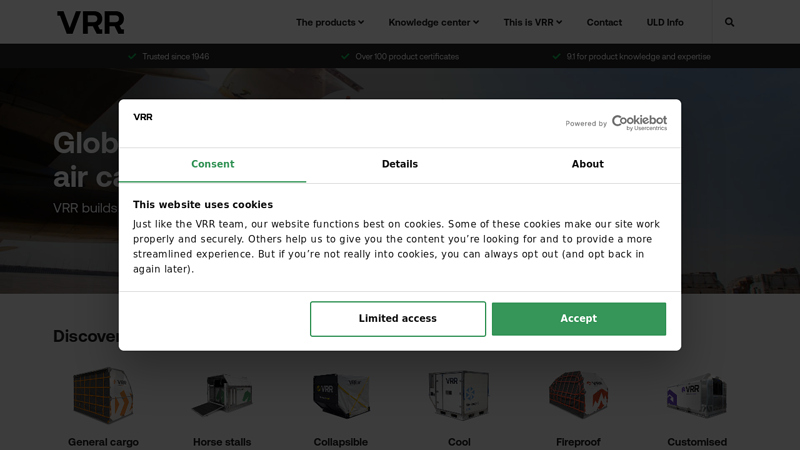800x450 pixels.
Task: Click the Fireproof label
Action: click(x=578, y=442)
